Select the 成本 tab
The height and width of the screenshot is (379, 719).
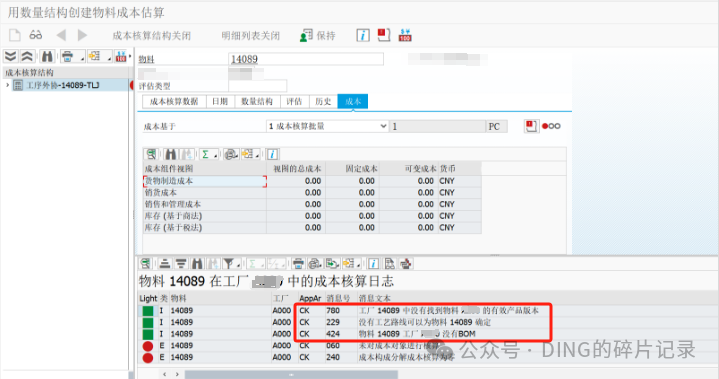pos(353,101)
